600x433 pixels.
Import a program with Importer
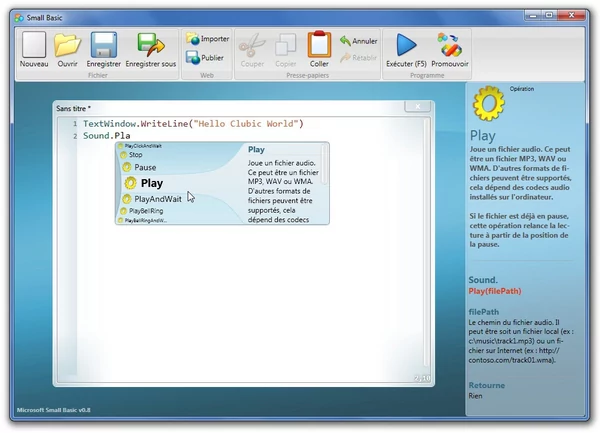click(207, 39)
